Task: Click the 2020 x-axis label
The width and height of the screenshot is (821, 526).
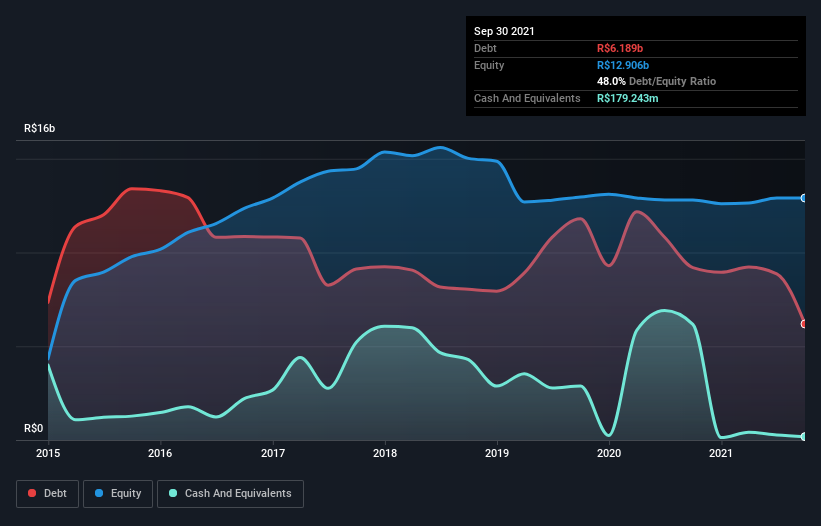Action: (x=609, y=453)
